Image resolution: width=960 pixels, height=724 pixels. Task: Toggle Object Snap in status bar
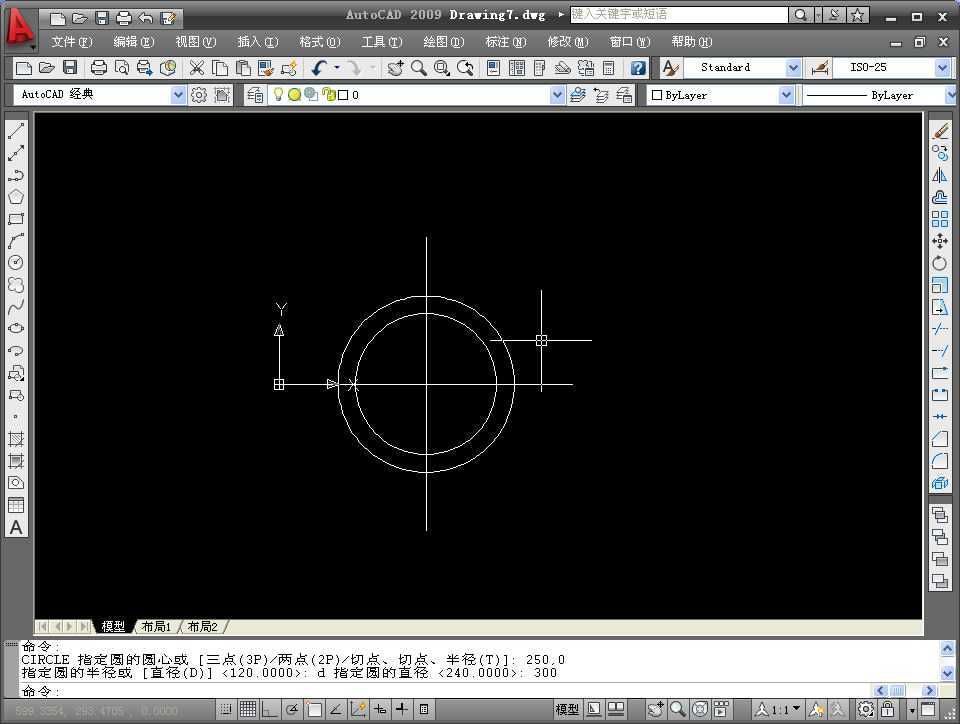[x=315, y=709]
